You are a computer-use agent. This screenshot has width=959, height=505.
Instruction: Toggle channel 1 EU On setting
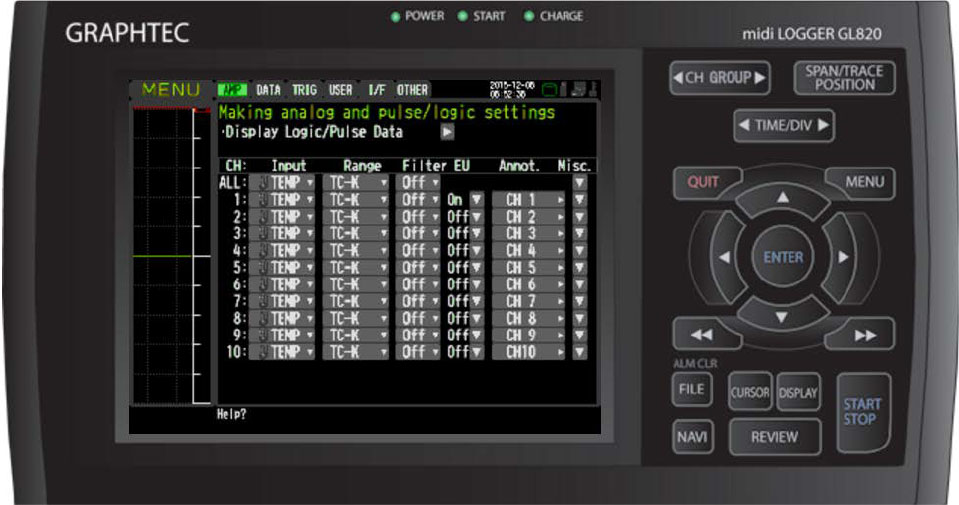465,199
